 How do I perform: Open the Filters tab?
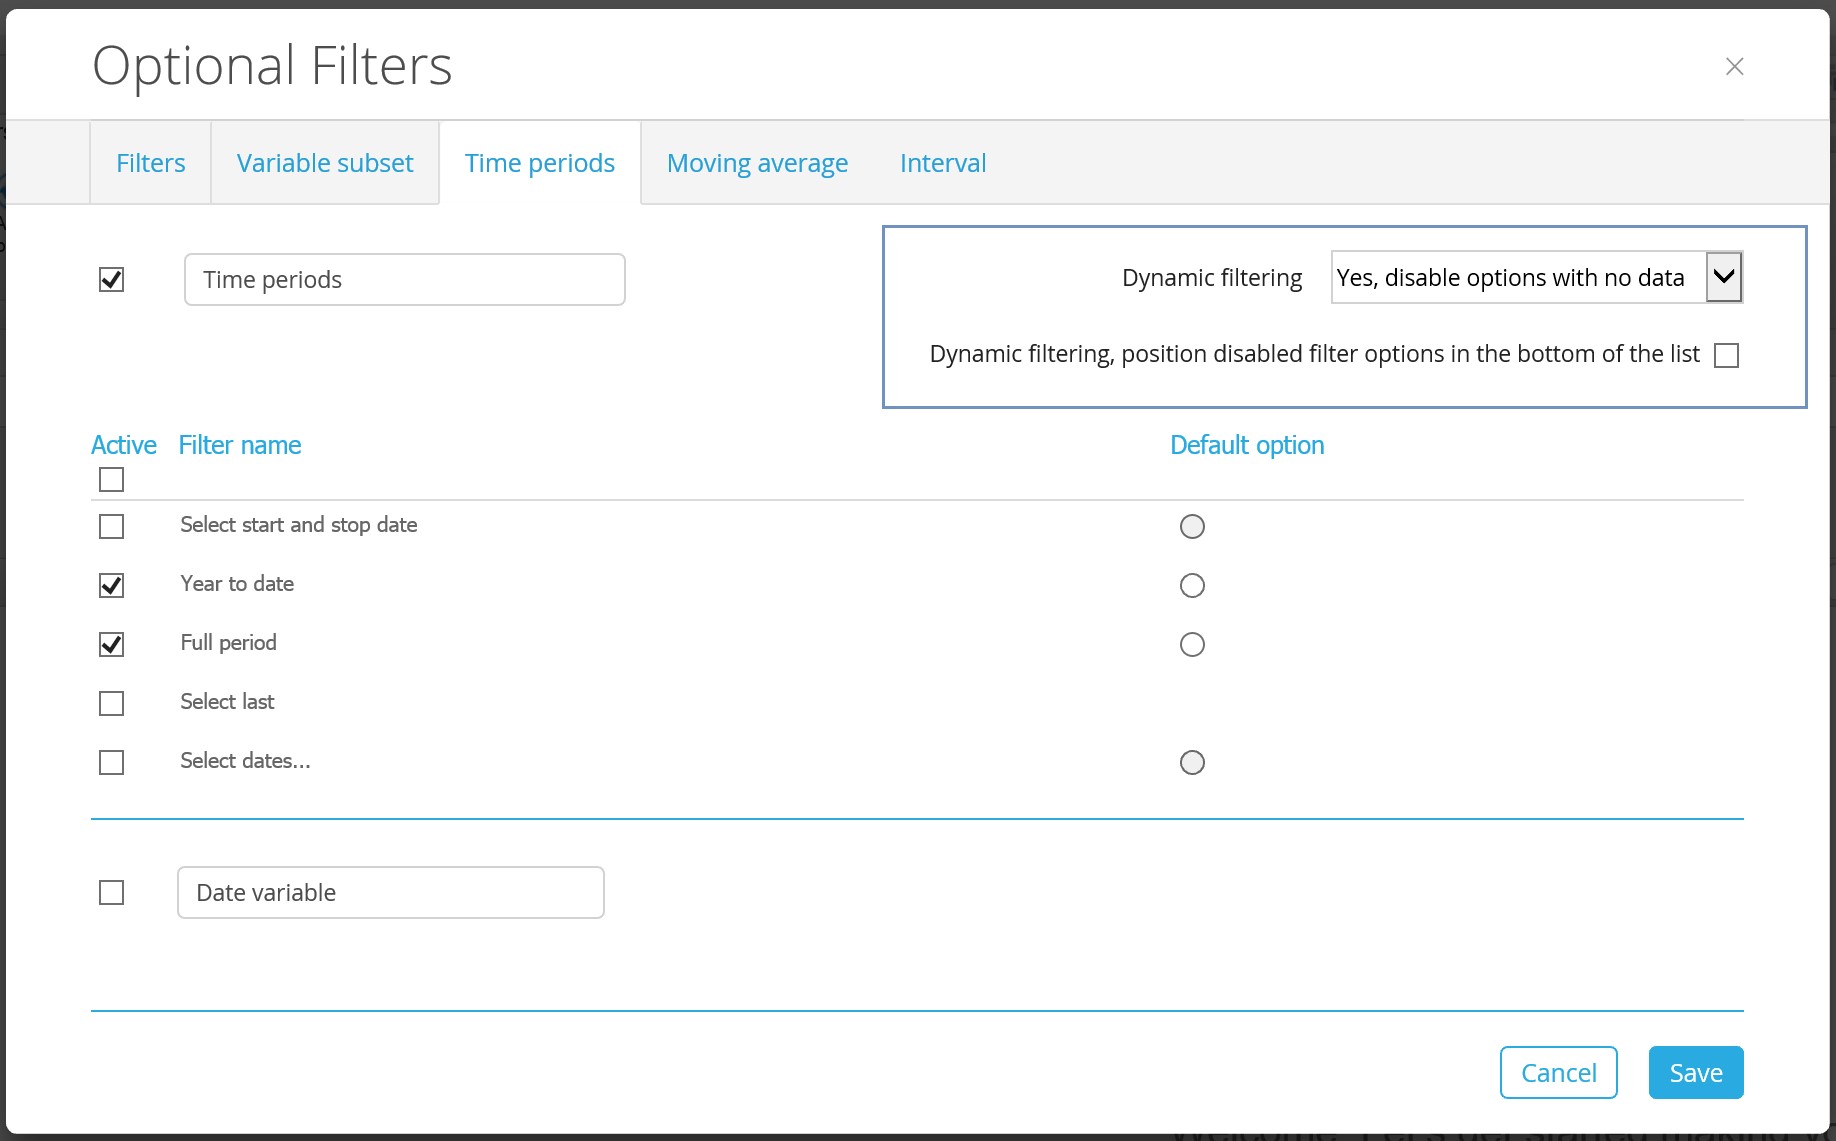coord(150,163)
